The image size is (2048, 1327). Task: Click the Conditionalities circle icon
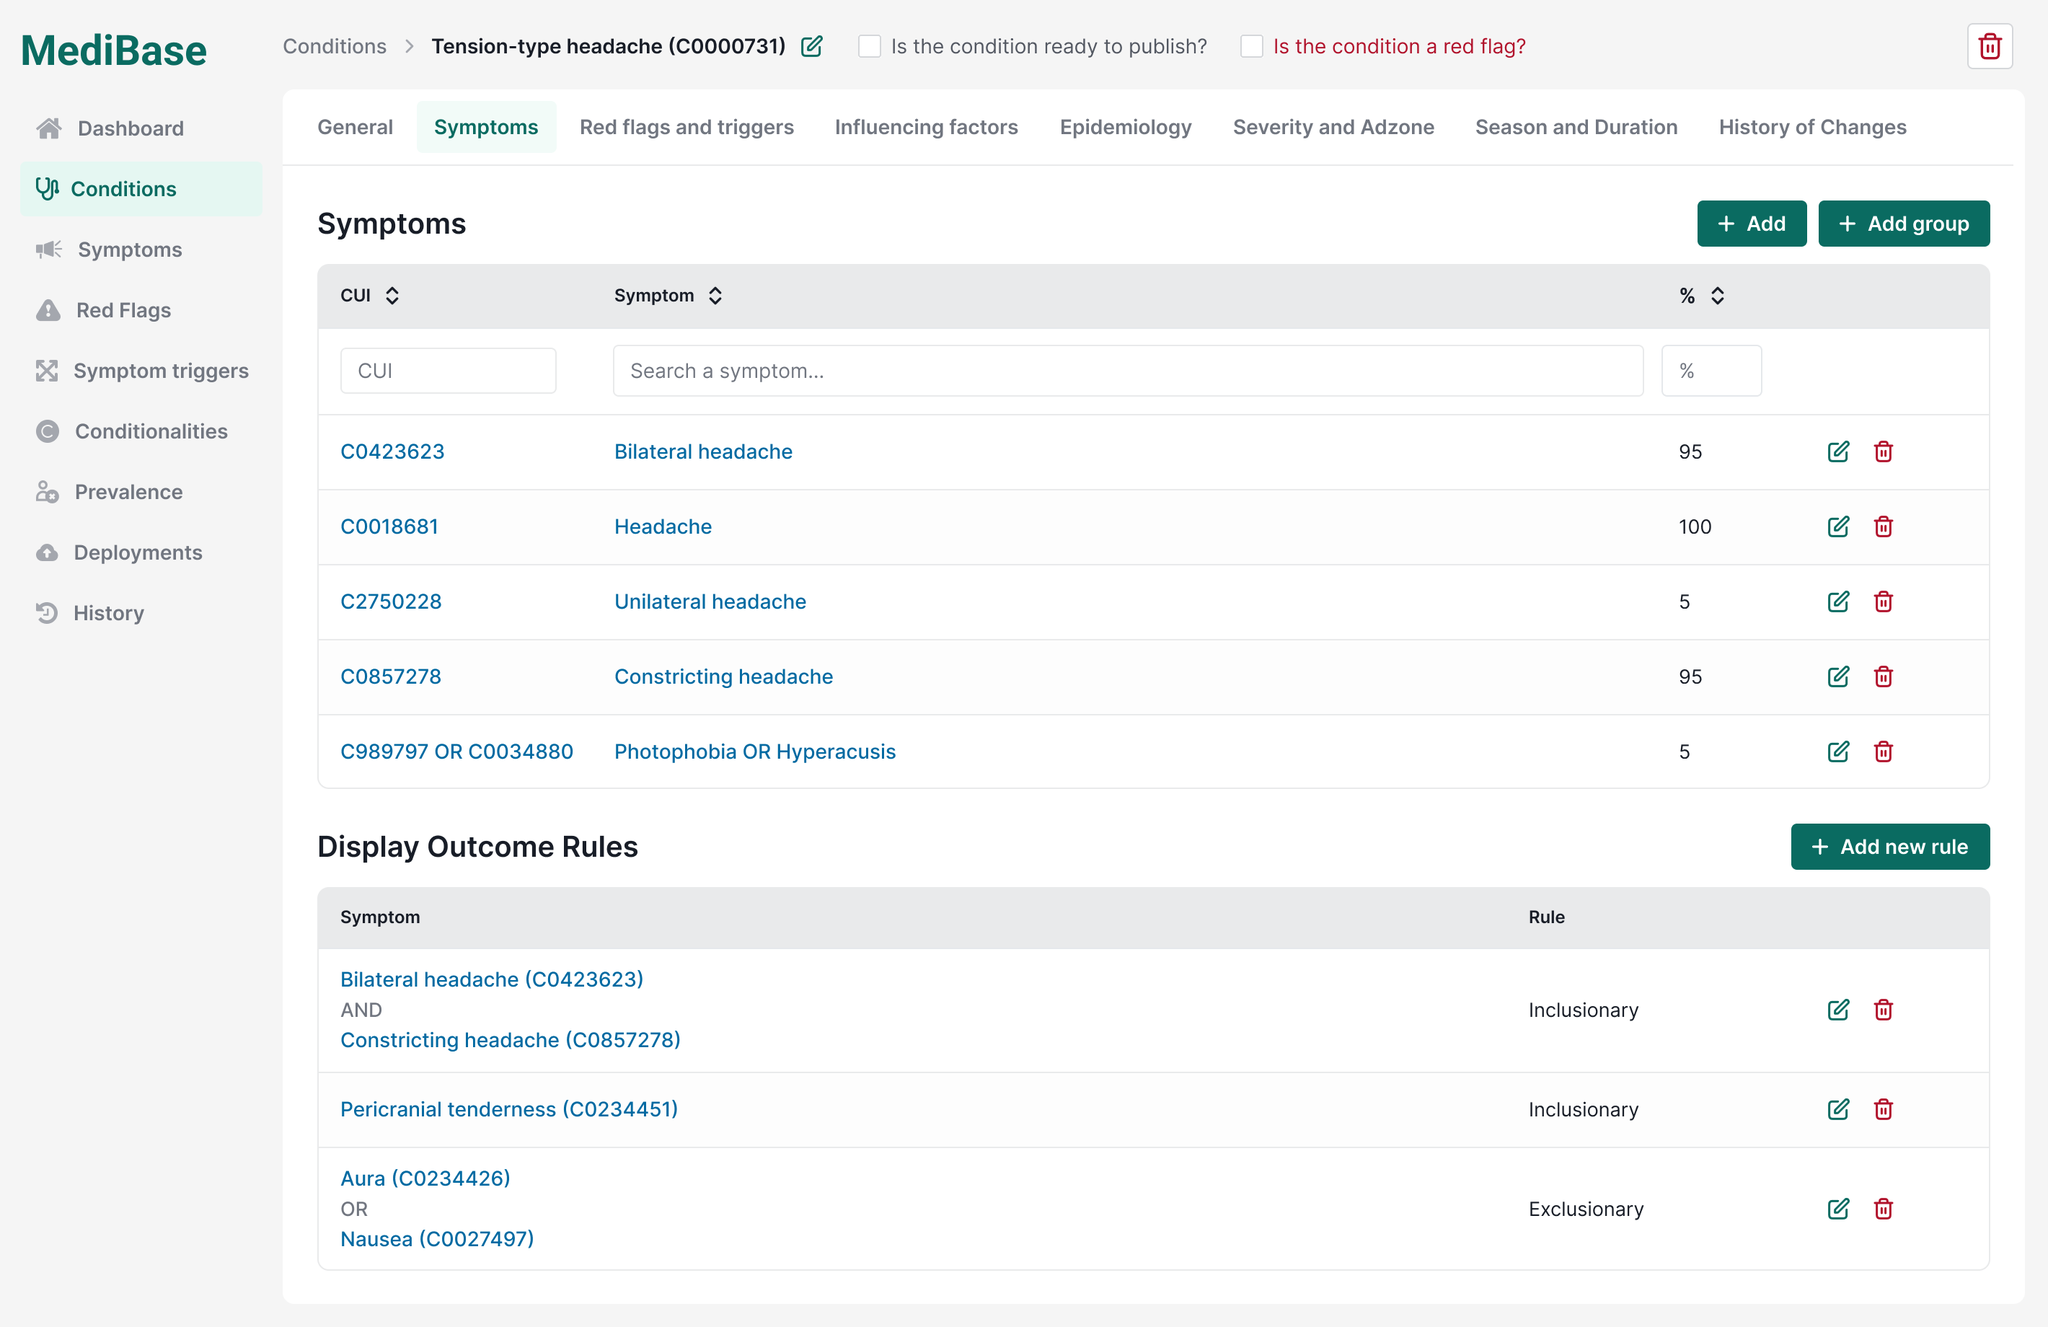(47, 431)
